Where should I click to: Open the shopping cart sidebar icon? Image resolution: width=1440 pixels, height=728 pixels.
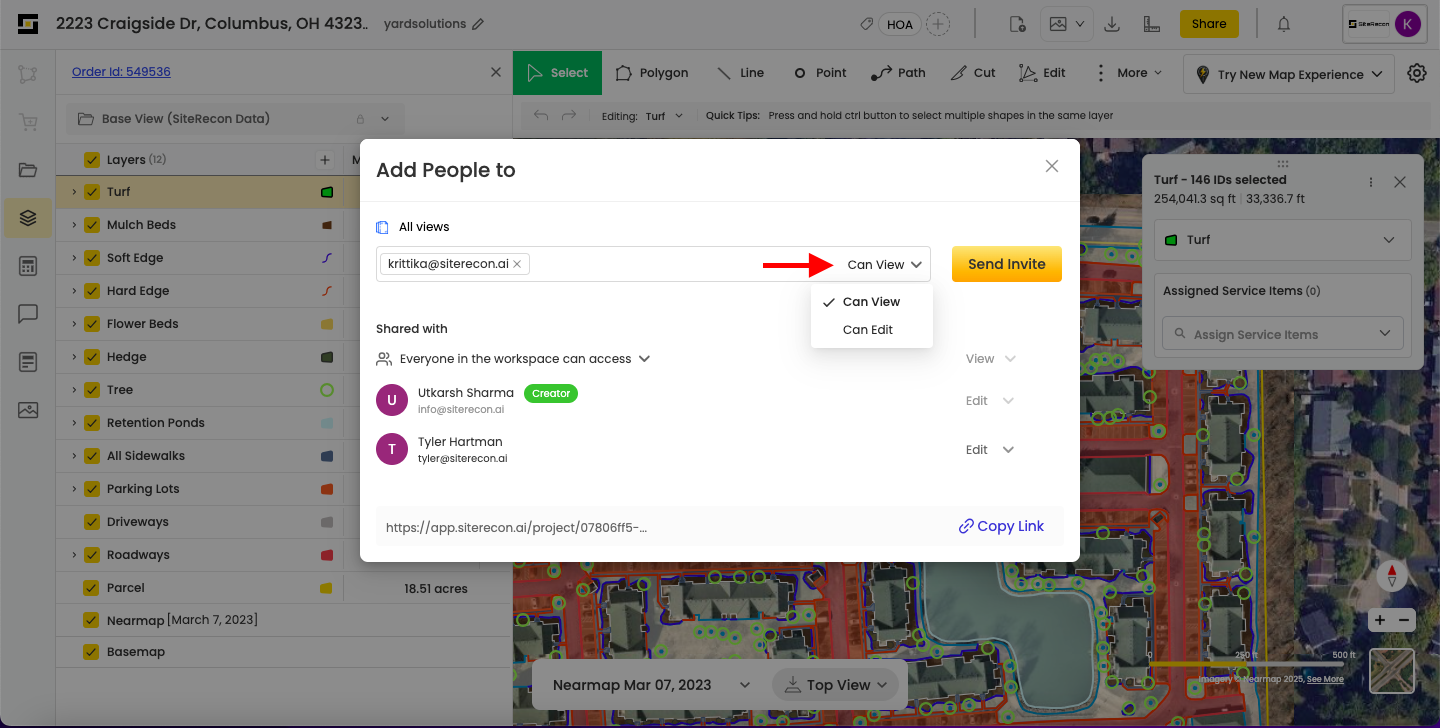28,122
